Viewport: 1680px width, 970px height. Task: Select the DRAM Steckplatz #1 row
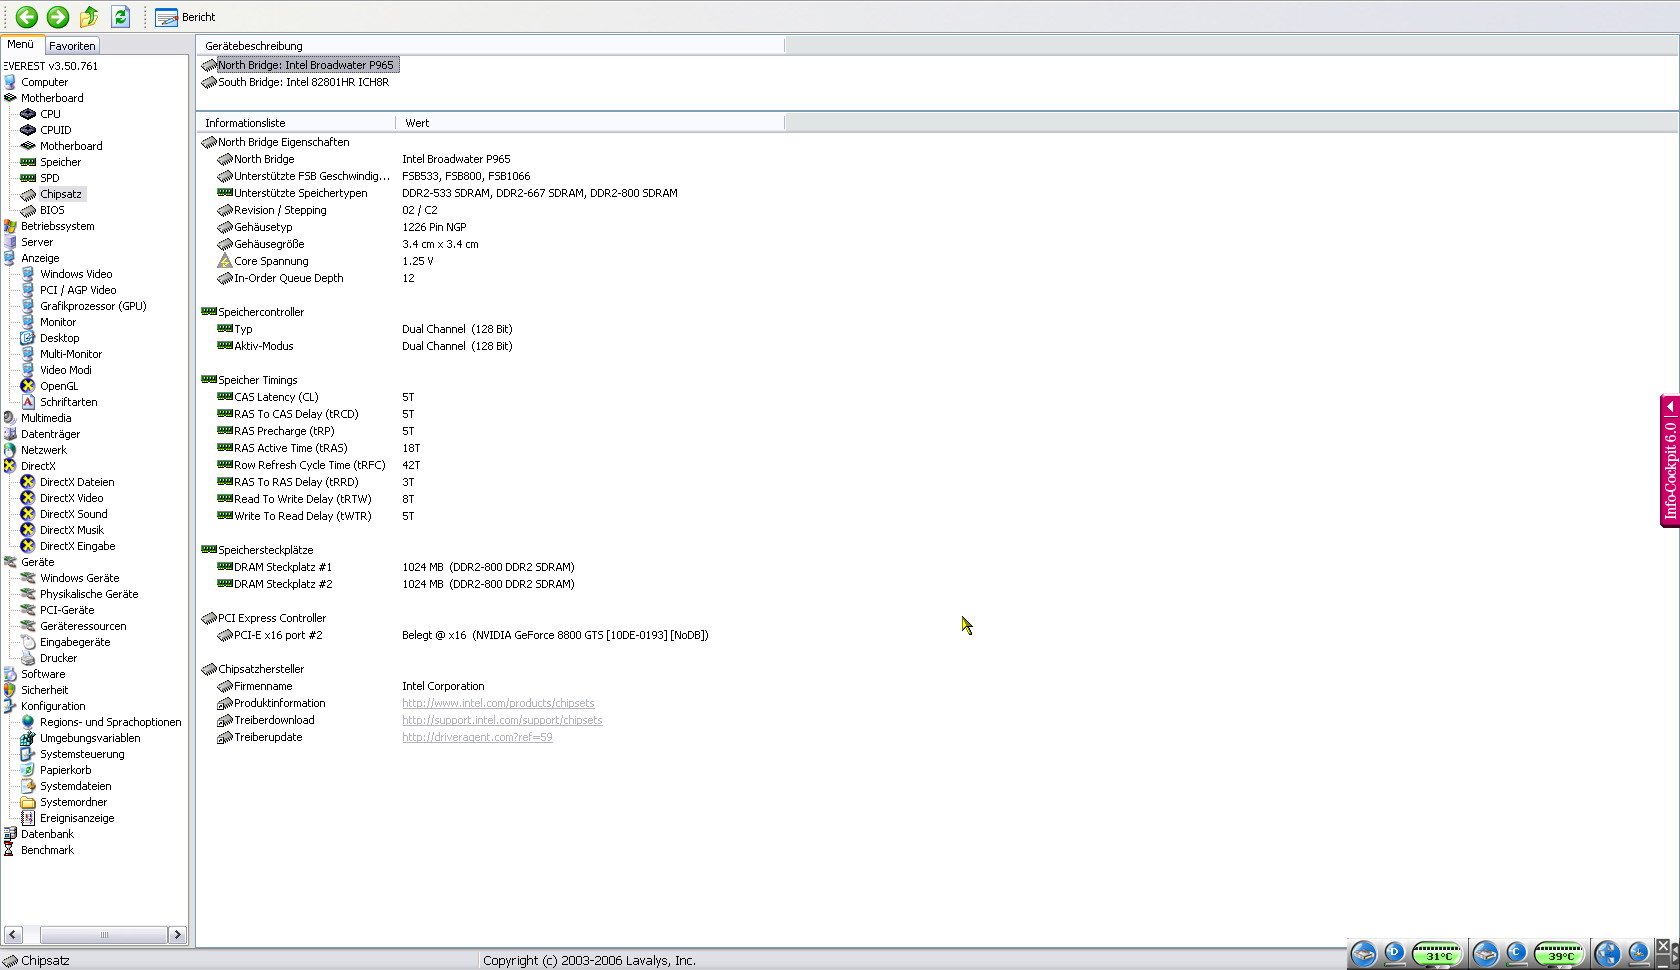[x=490, y=567]
